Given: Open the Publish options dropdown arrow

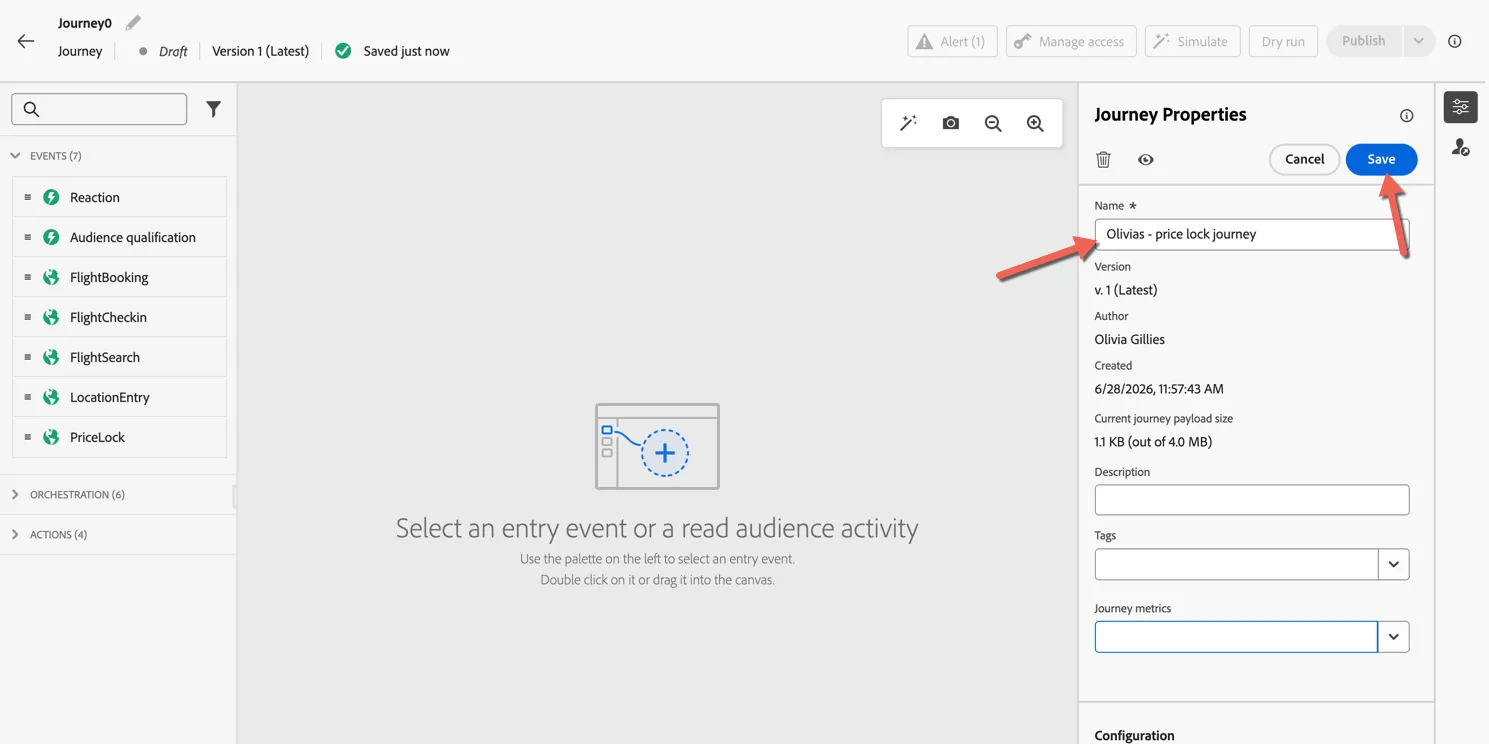Looking at the screenshot, I should 1418,41.
